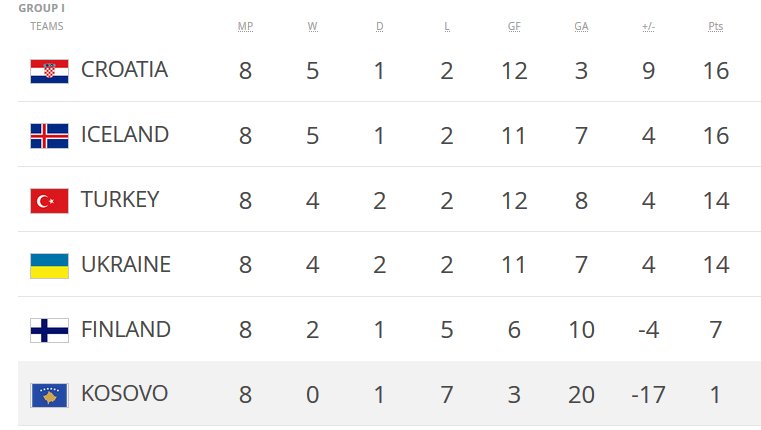Select the TURKEY team name
The height and width of the screenshot is (430, 761).
point(120,200)
